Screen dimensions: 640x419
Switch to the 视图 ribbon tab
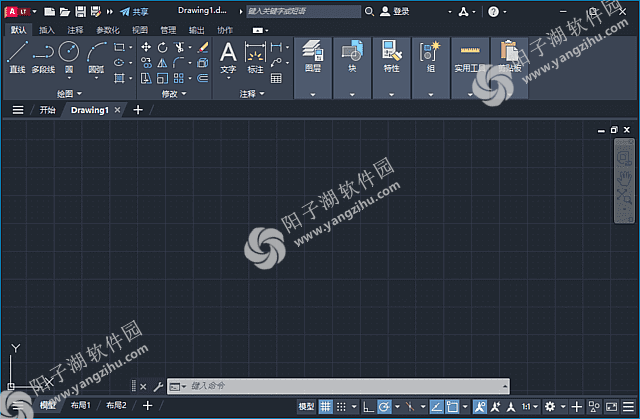(x=140, y=30)
